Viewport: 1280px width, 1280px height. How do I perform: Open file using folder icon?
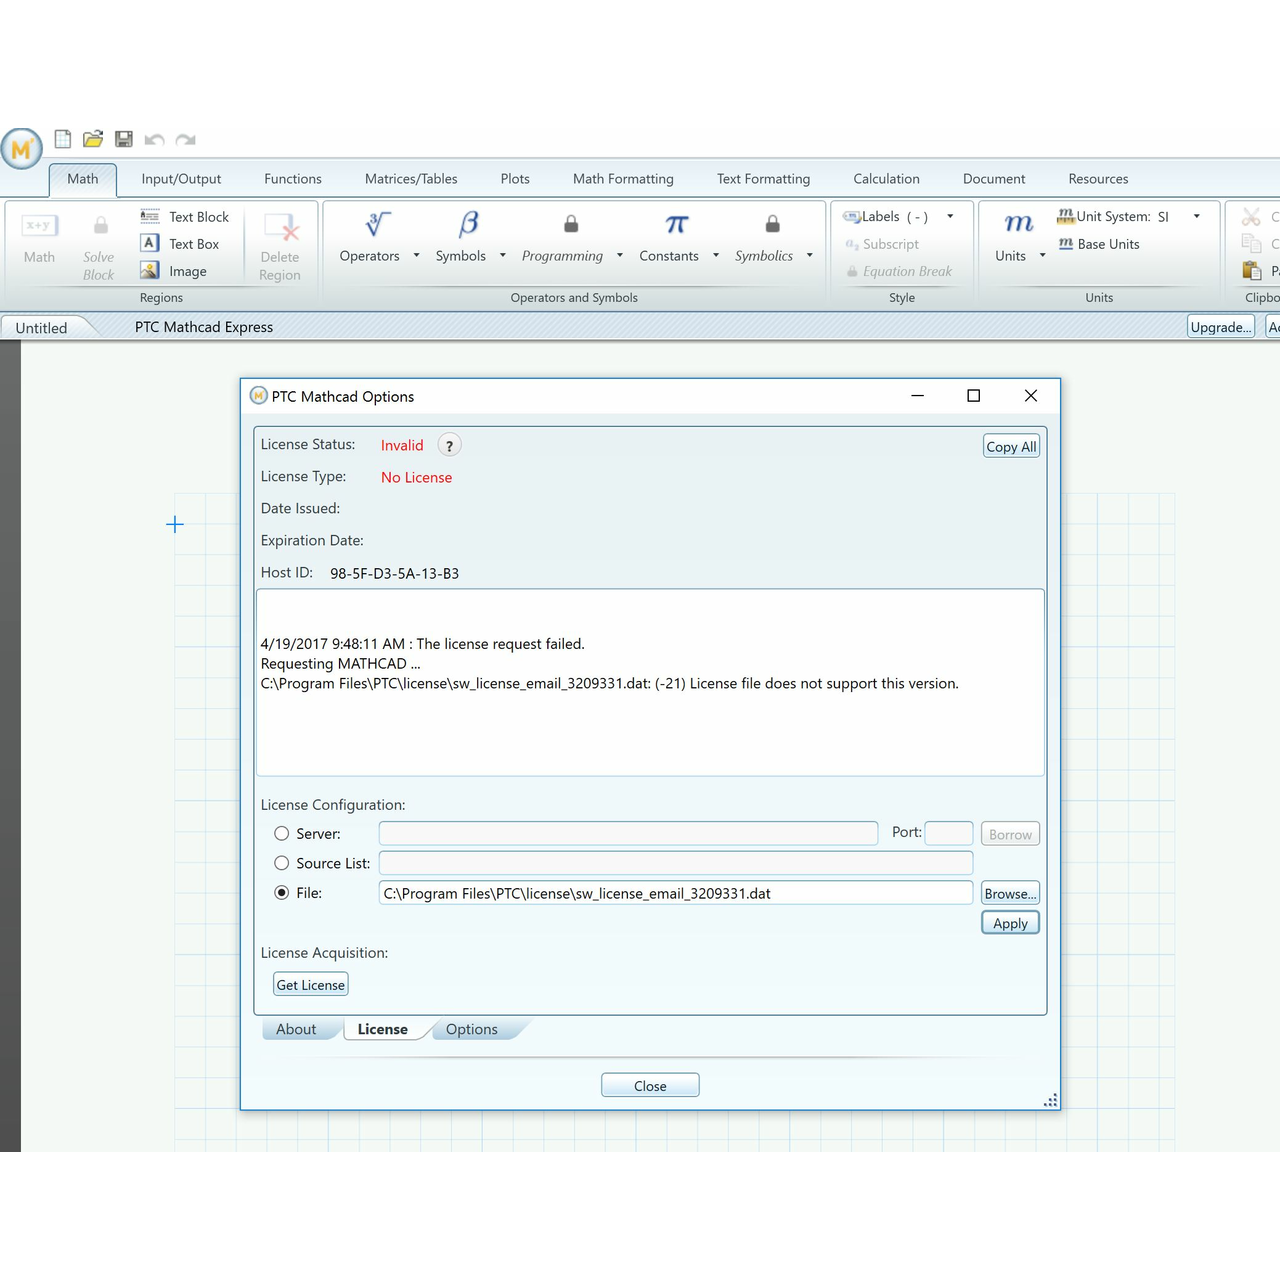click(93, 140)
